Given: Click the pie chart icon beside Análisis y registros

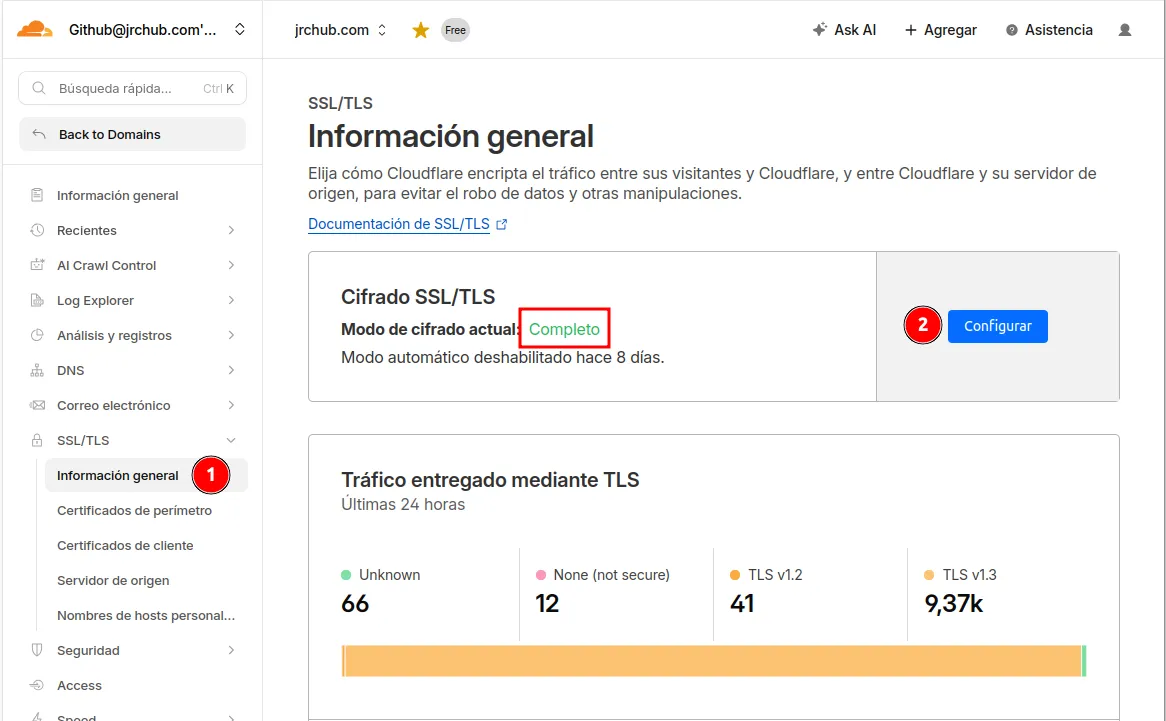Looking at the screenshot, I should click(x=36, y=335).
